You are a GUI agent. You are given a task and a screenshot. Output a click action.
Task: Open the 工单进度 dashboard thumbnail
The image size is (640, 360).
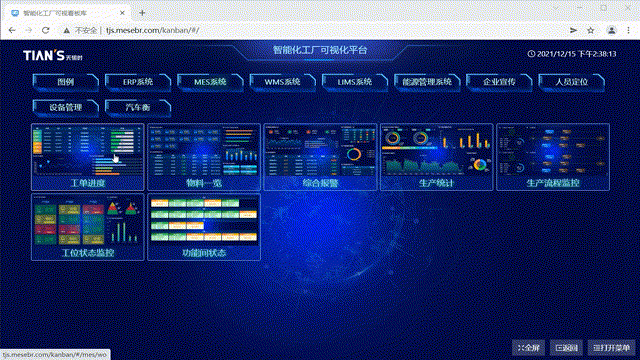pyautogui.click(x=88, y=157)
